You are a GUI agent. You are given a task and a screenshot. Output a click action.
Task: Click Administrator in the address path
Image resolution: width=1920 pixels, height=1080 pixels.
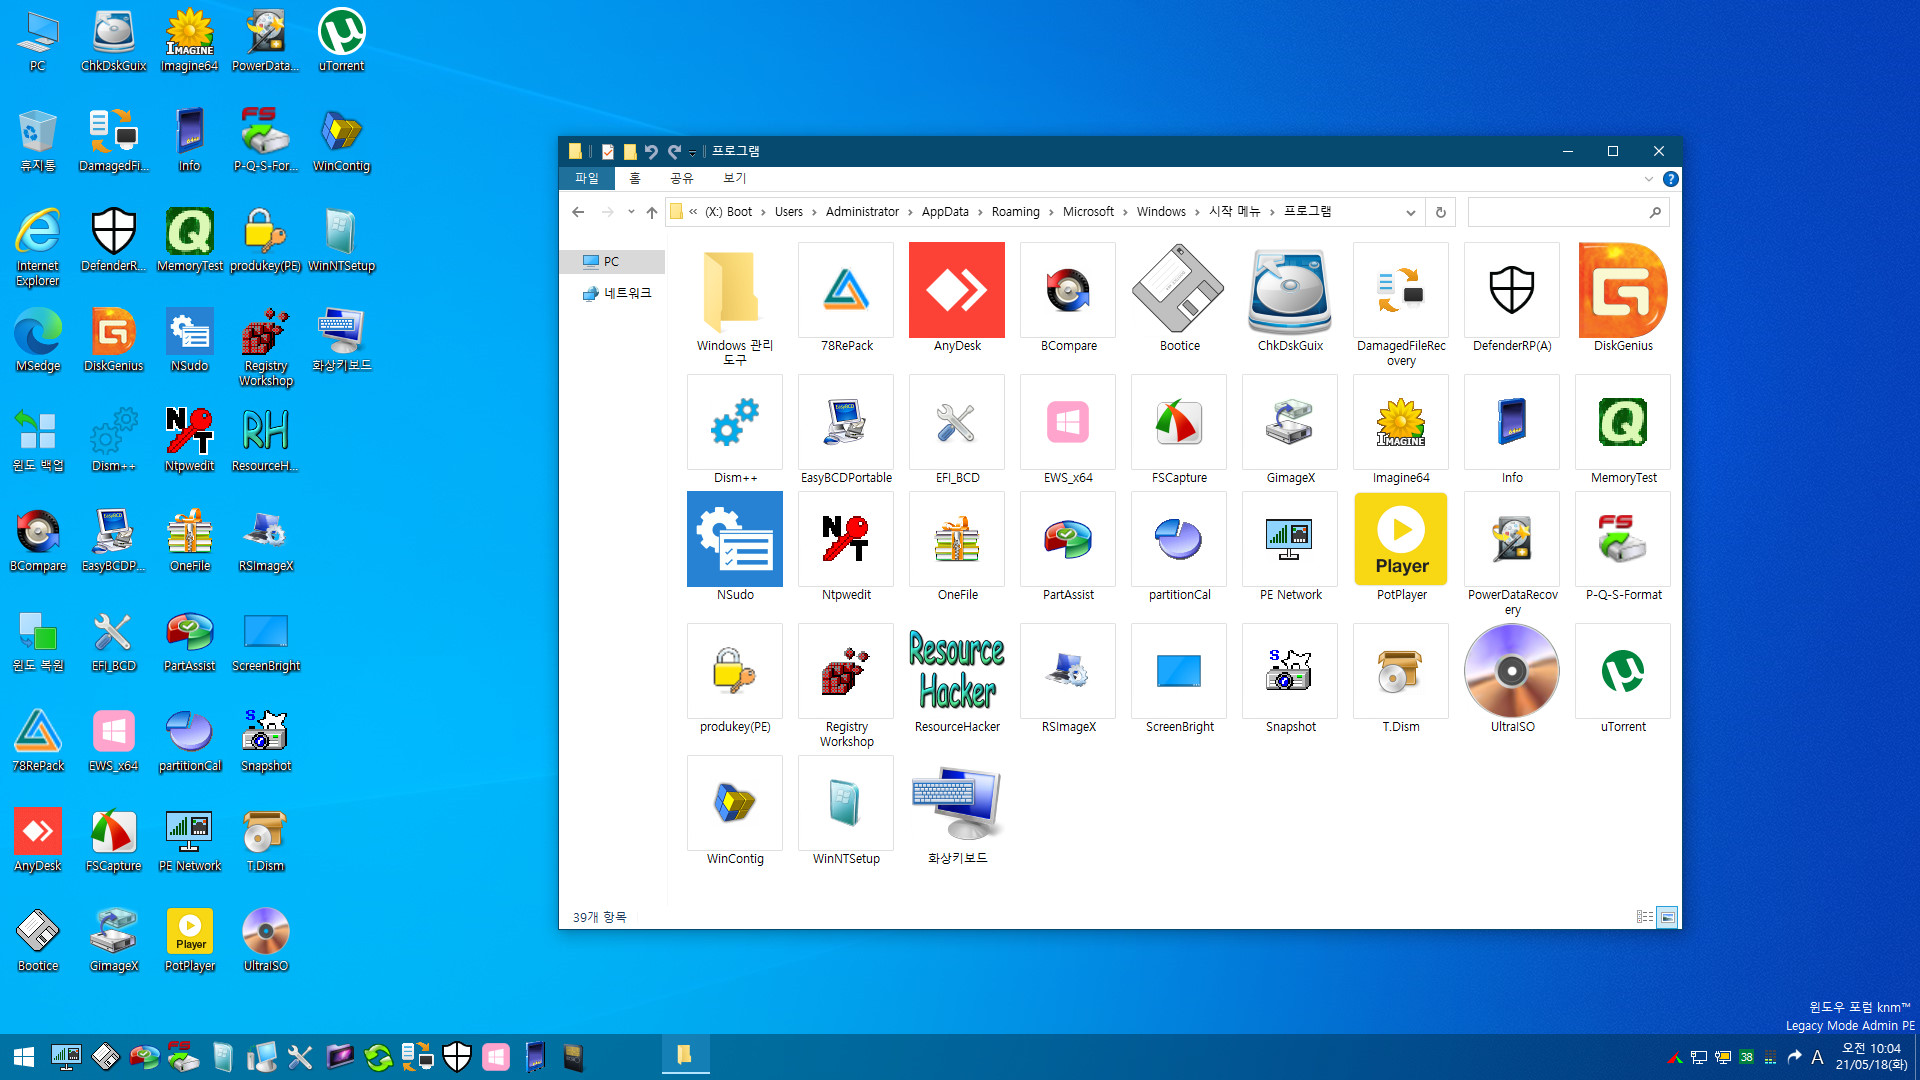[x=862, y=212]
